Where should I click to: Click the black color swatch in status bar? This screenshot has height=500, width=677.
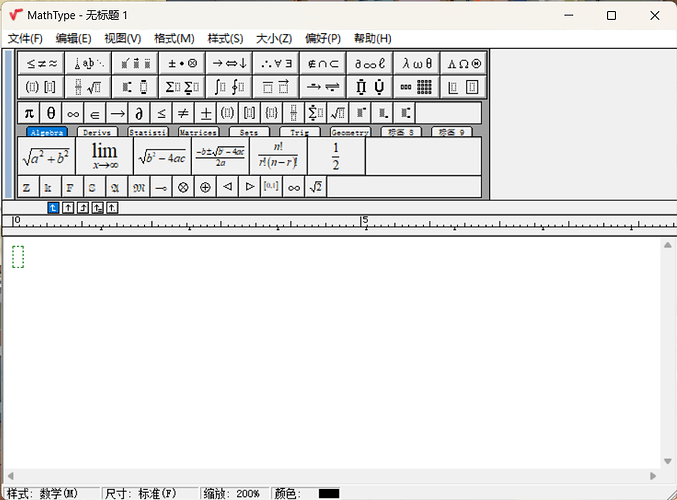(329, 494)
